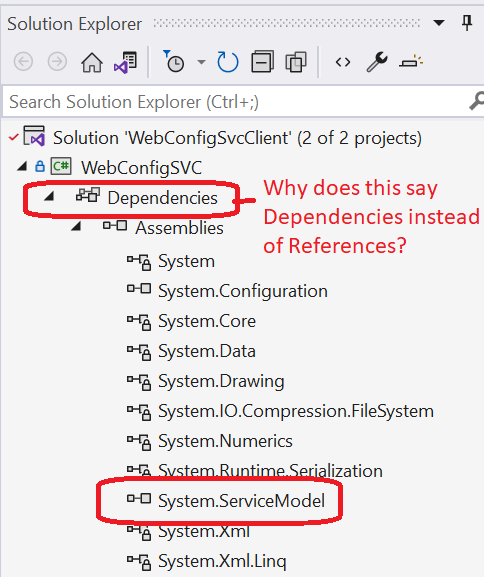This screenshot has height=577, width=484.
Task: Click the Back navigation arrow
Action: [23, 62]
